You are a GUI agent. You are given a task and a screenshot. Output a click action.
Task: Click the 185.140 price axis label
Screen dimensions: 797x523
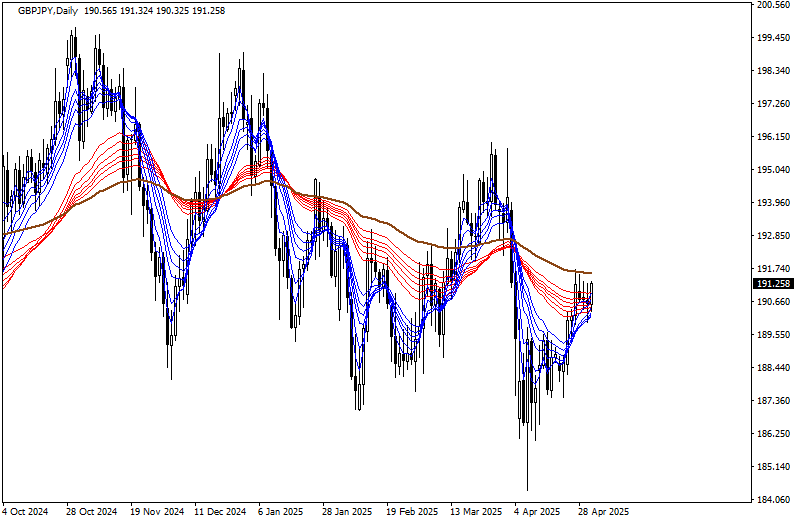coord(773,467)
